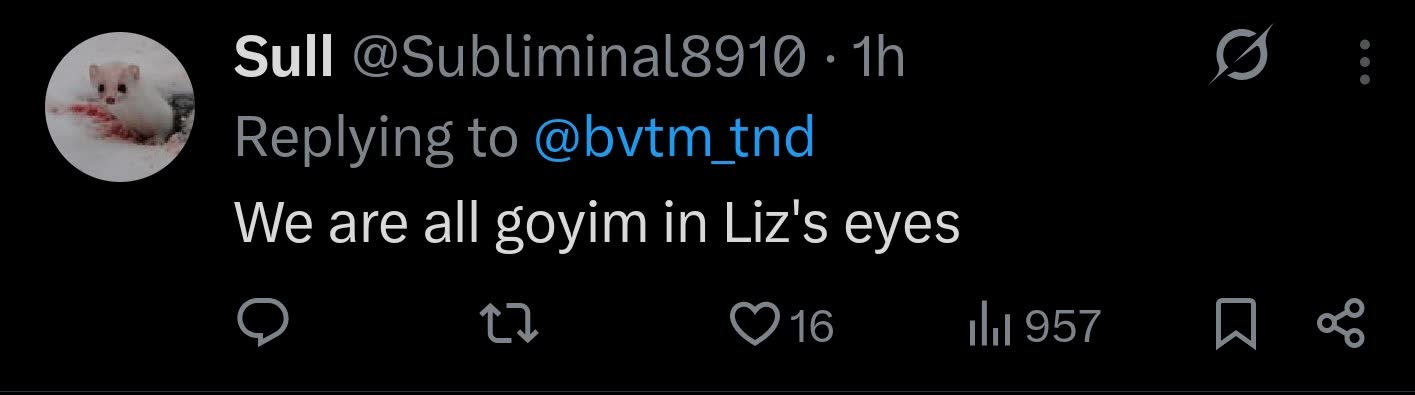Open the three-dot more options menu
The width and height of the screenshot is (1415, 395).
coord(1365,62)
